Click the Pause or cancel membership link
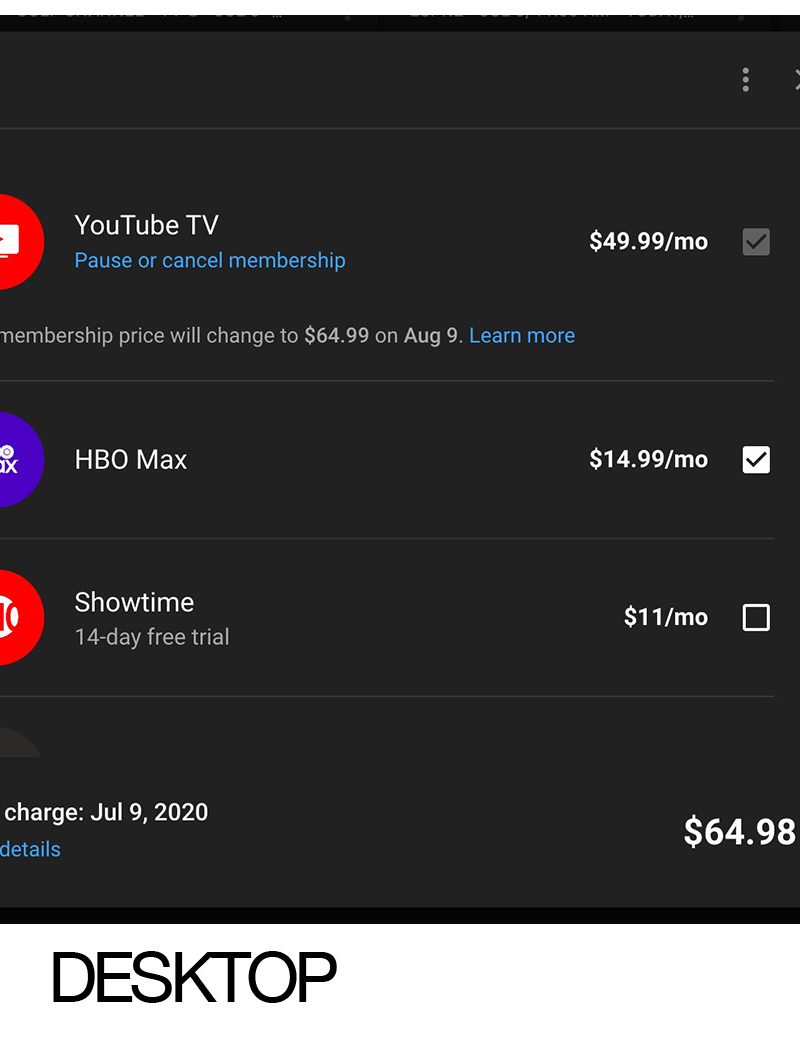The height and width of the screenshot is (1050, 800). 210,261
